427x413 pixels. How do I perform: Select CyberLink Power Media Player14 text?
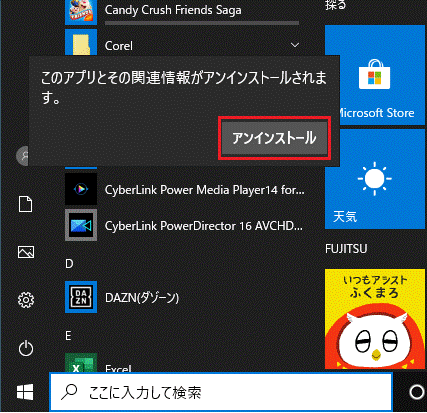click(x=204, y=190)
